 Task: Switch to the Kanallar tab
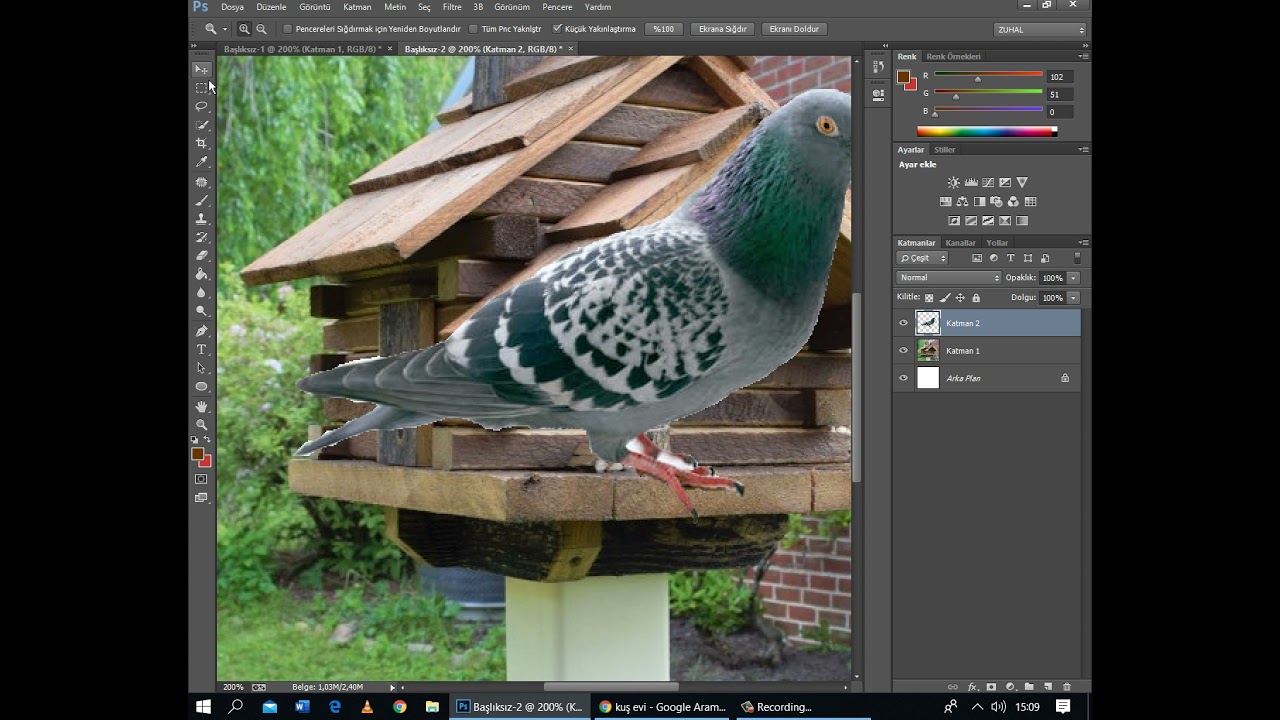point(961,243)
